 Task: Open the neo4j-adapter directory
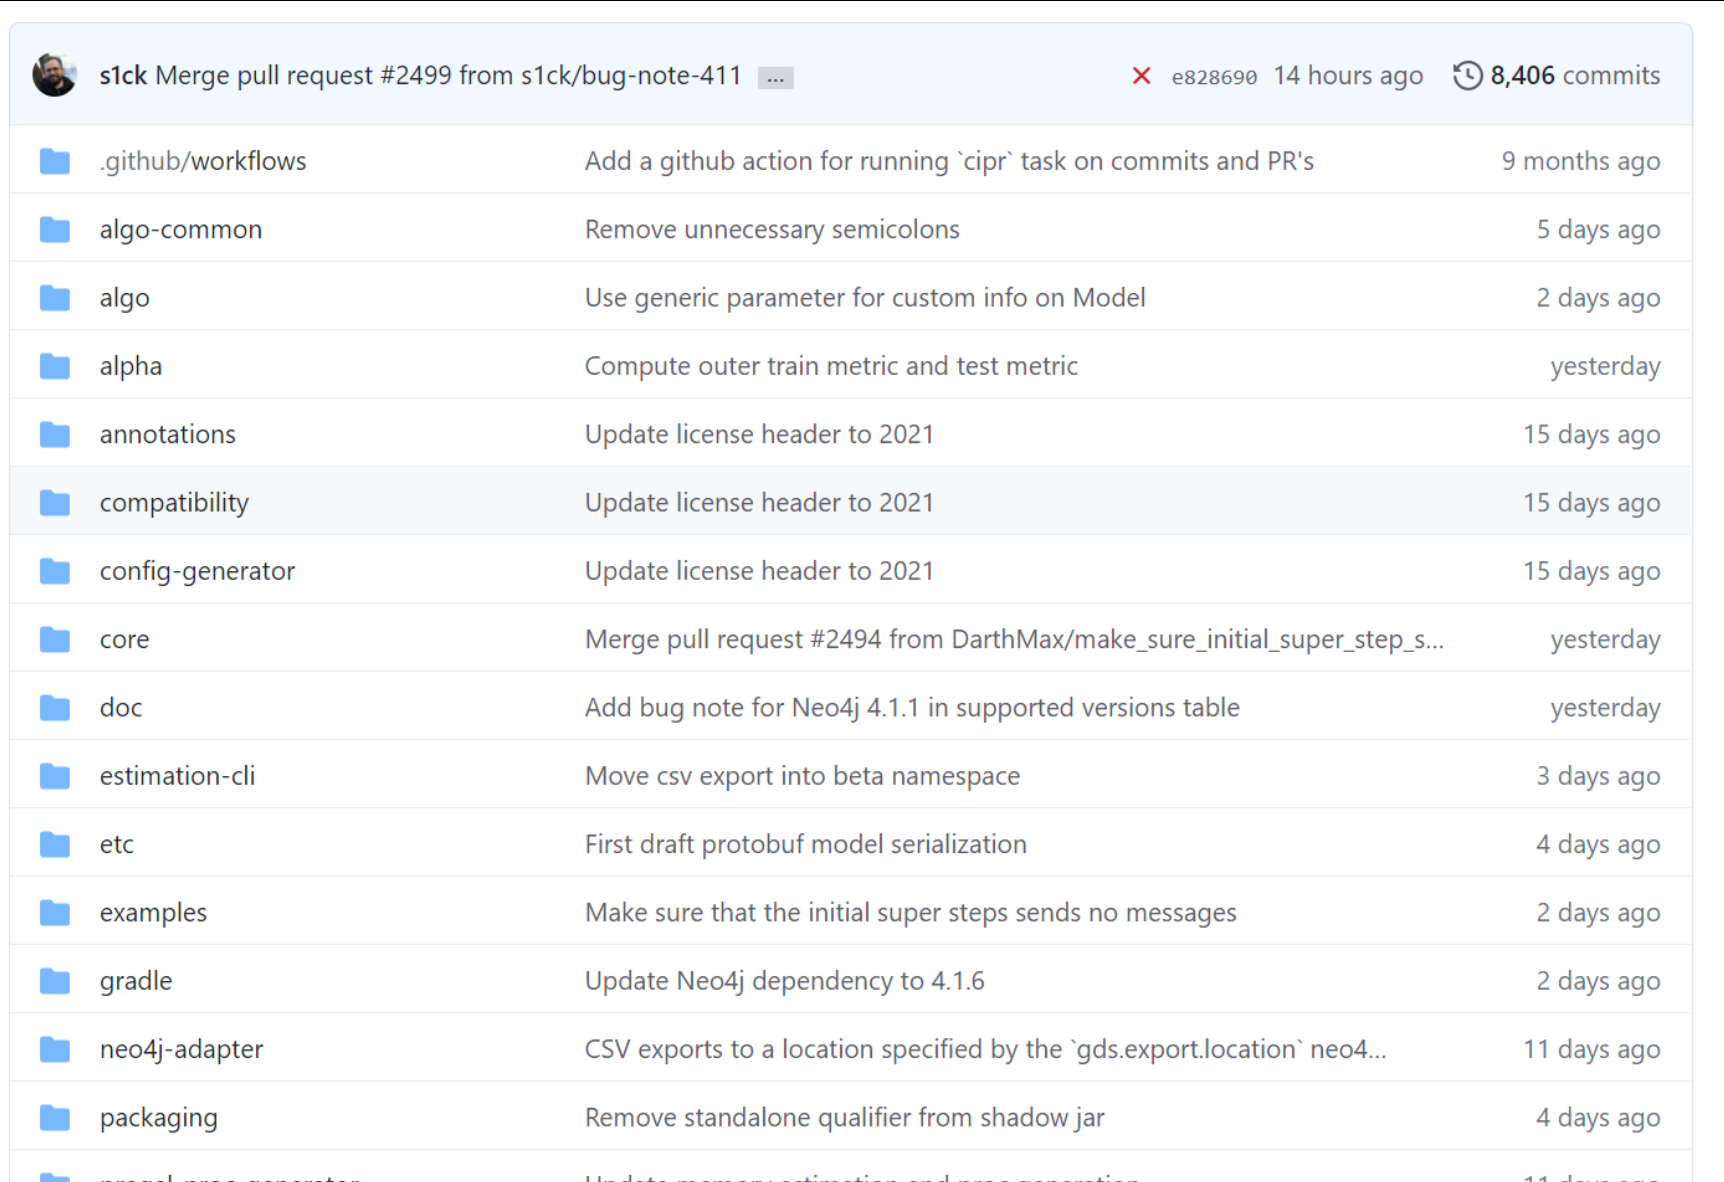[181, 1048]
